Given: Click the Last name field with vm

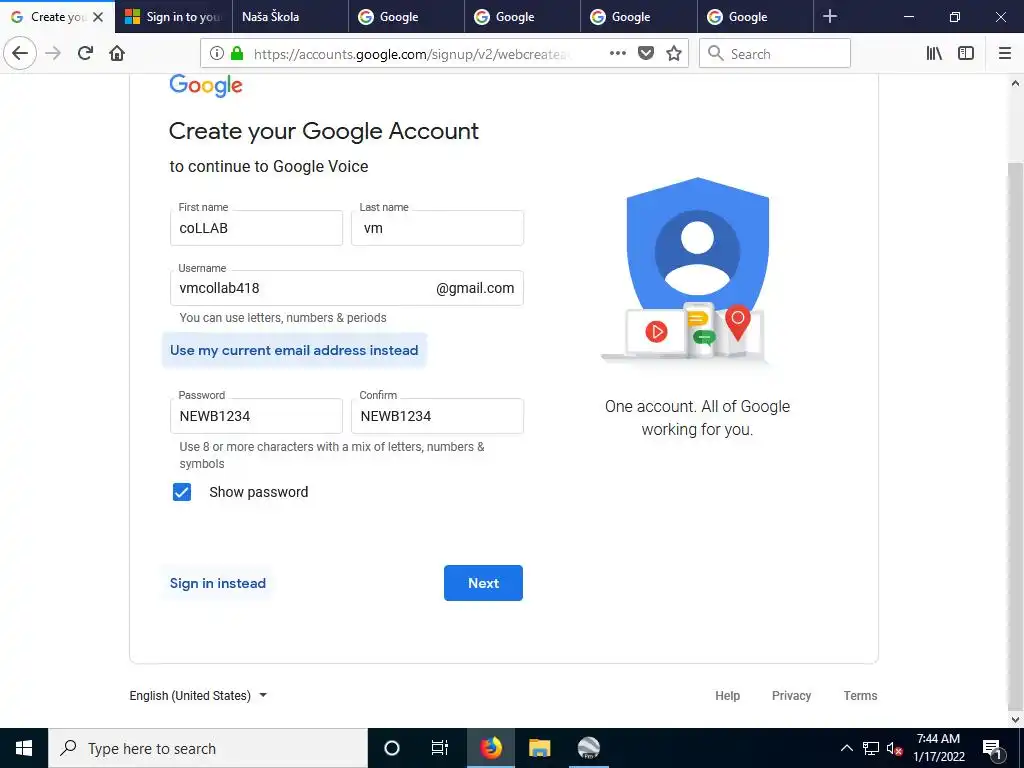Looking at the screenshot, I should click(x=438, y=228).
